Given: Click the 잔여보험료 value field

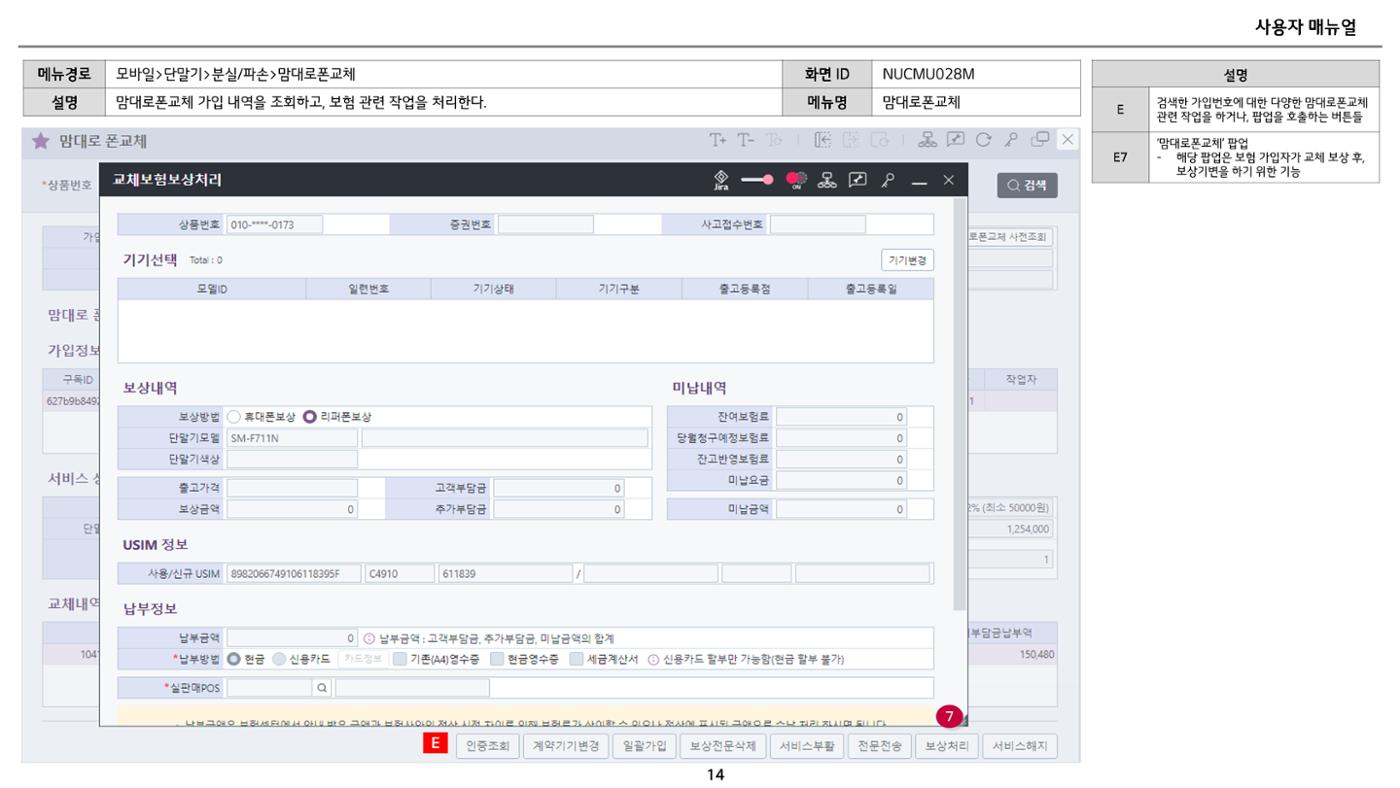Looking at the screenshot, I should click(x=841, y=417).
